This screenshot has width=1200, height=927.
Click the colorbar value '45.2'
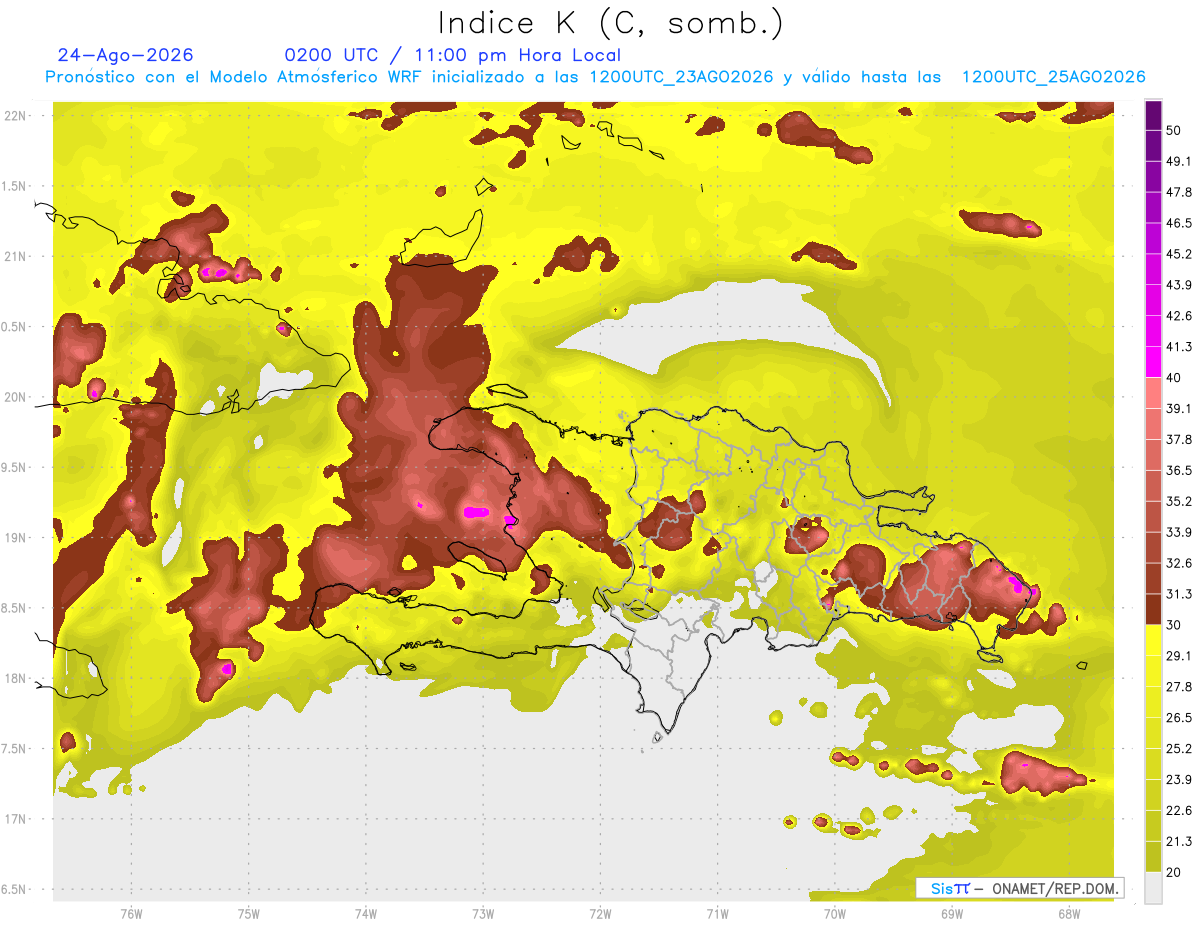[x=1179, y=254]
